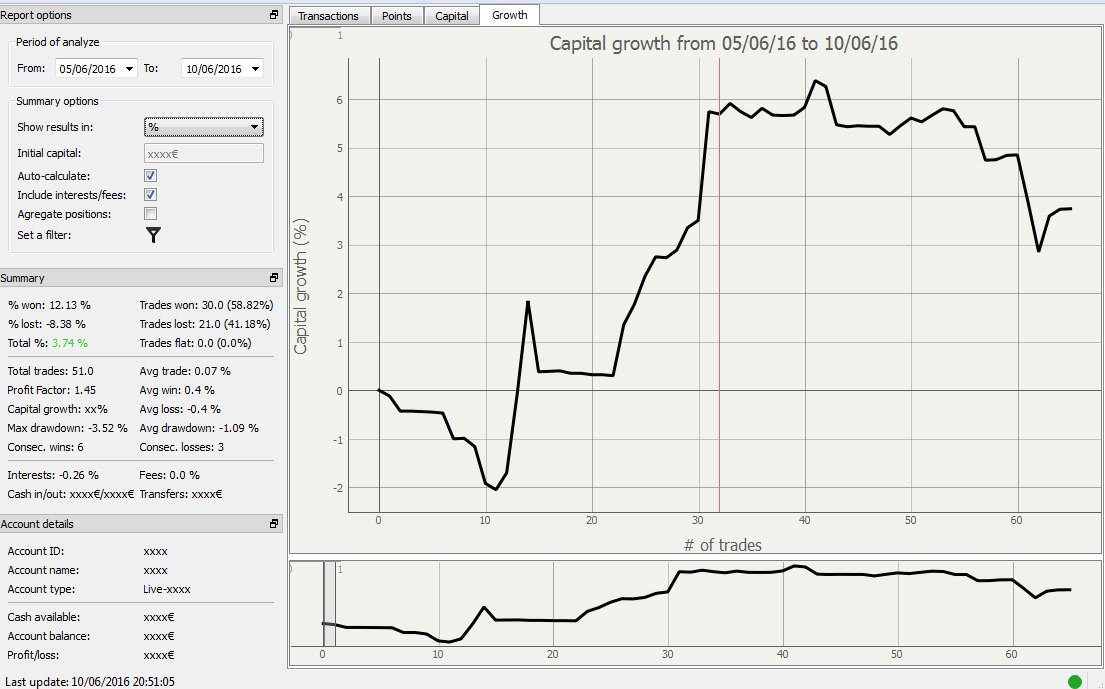Click the Consec. wins: 6 text
The image size is (1105, 689).
tap(45, 447)
